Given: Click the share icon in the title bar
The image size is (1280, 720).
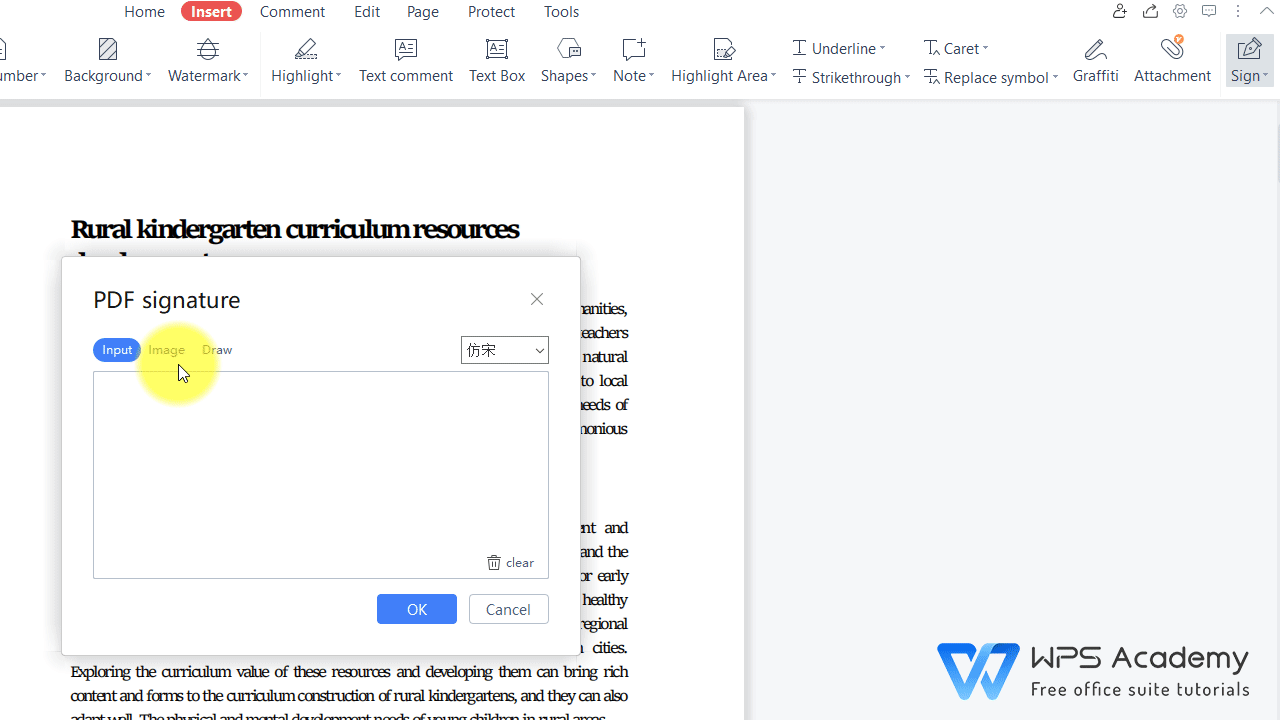Looking at the screenshot, I should point(1150,11).
